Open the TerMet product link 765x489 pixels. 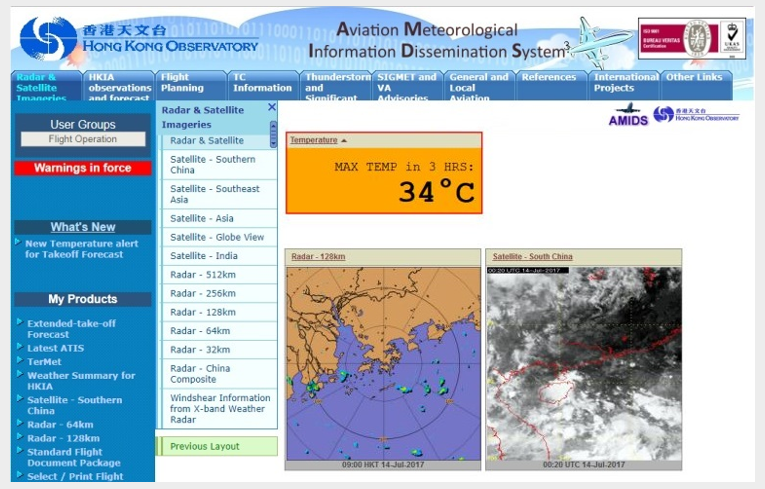pos(44,362)
